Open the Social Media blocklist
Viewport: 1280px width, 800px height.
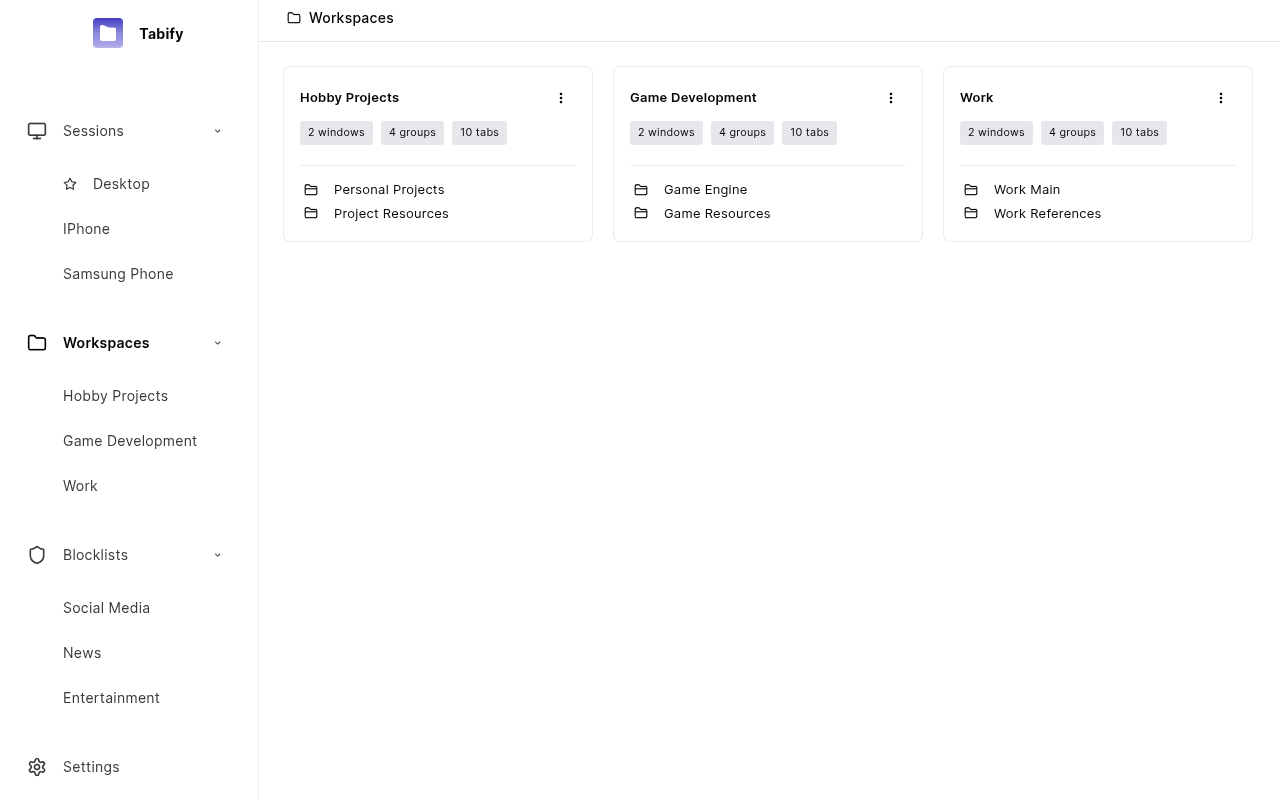106,608
